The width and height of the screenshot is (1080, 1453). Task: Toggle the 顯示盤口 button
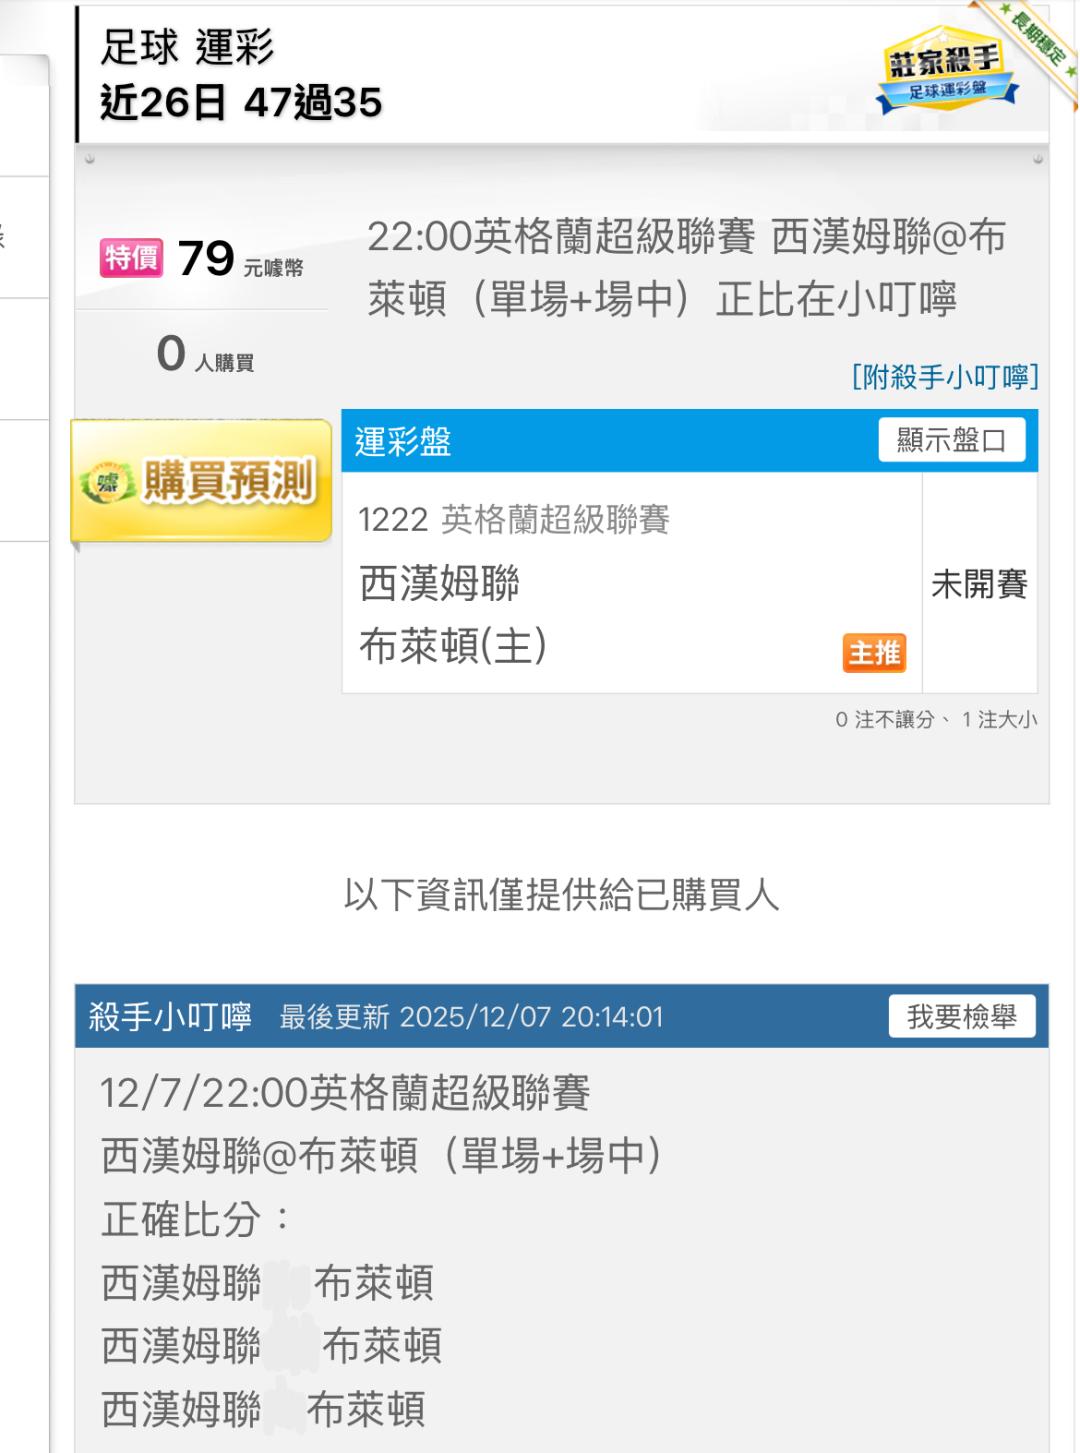tap(951, 440)
